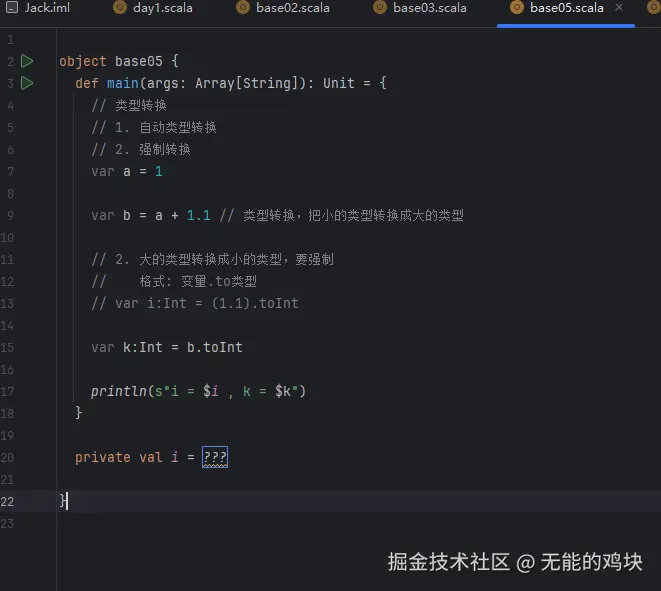Click the 'main' method name
Viewport: 661px width, 591px height.
(123, 83)
